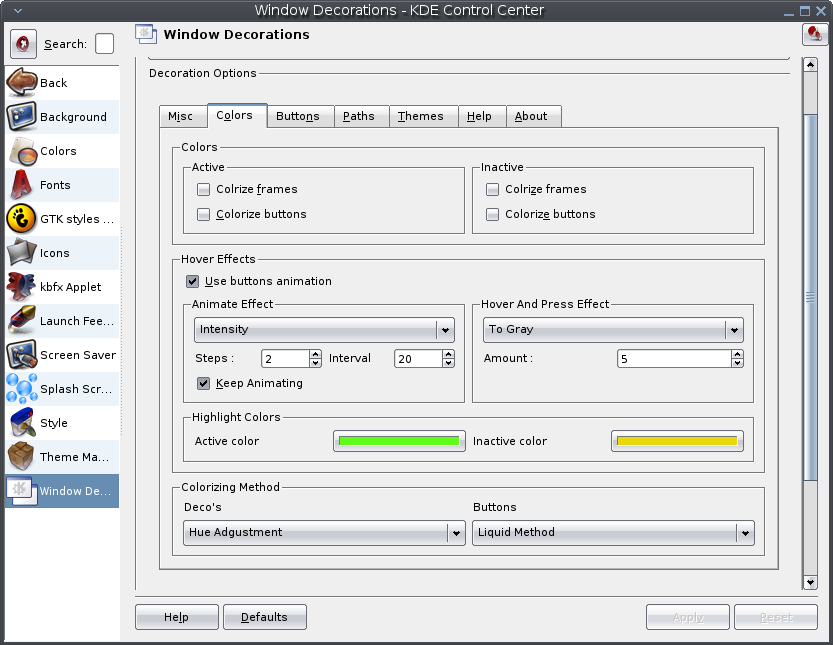Click the scrollbar down arrow
The width and height of the screenshot is (833, 645).
coord(810,582)
